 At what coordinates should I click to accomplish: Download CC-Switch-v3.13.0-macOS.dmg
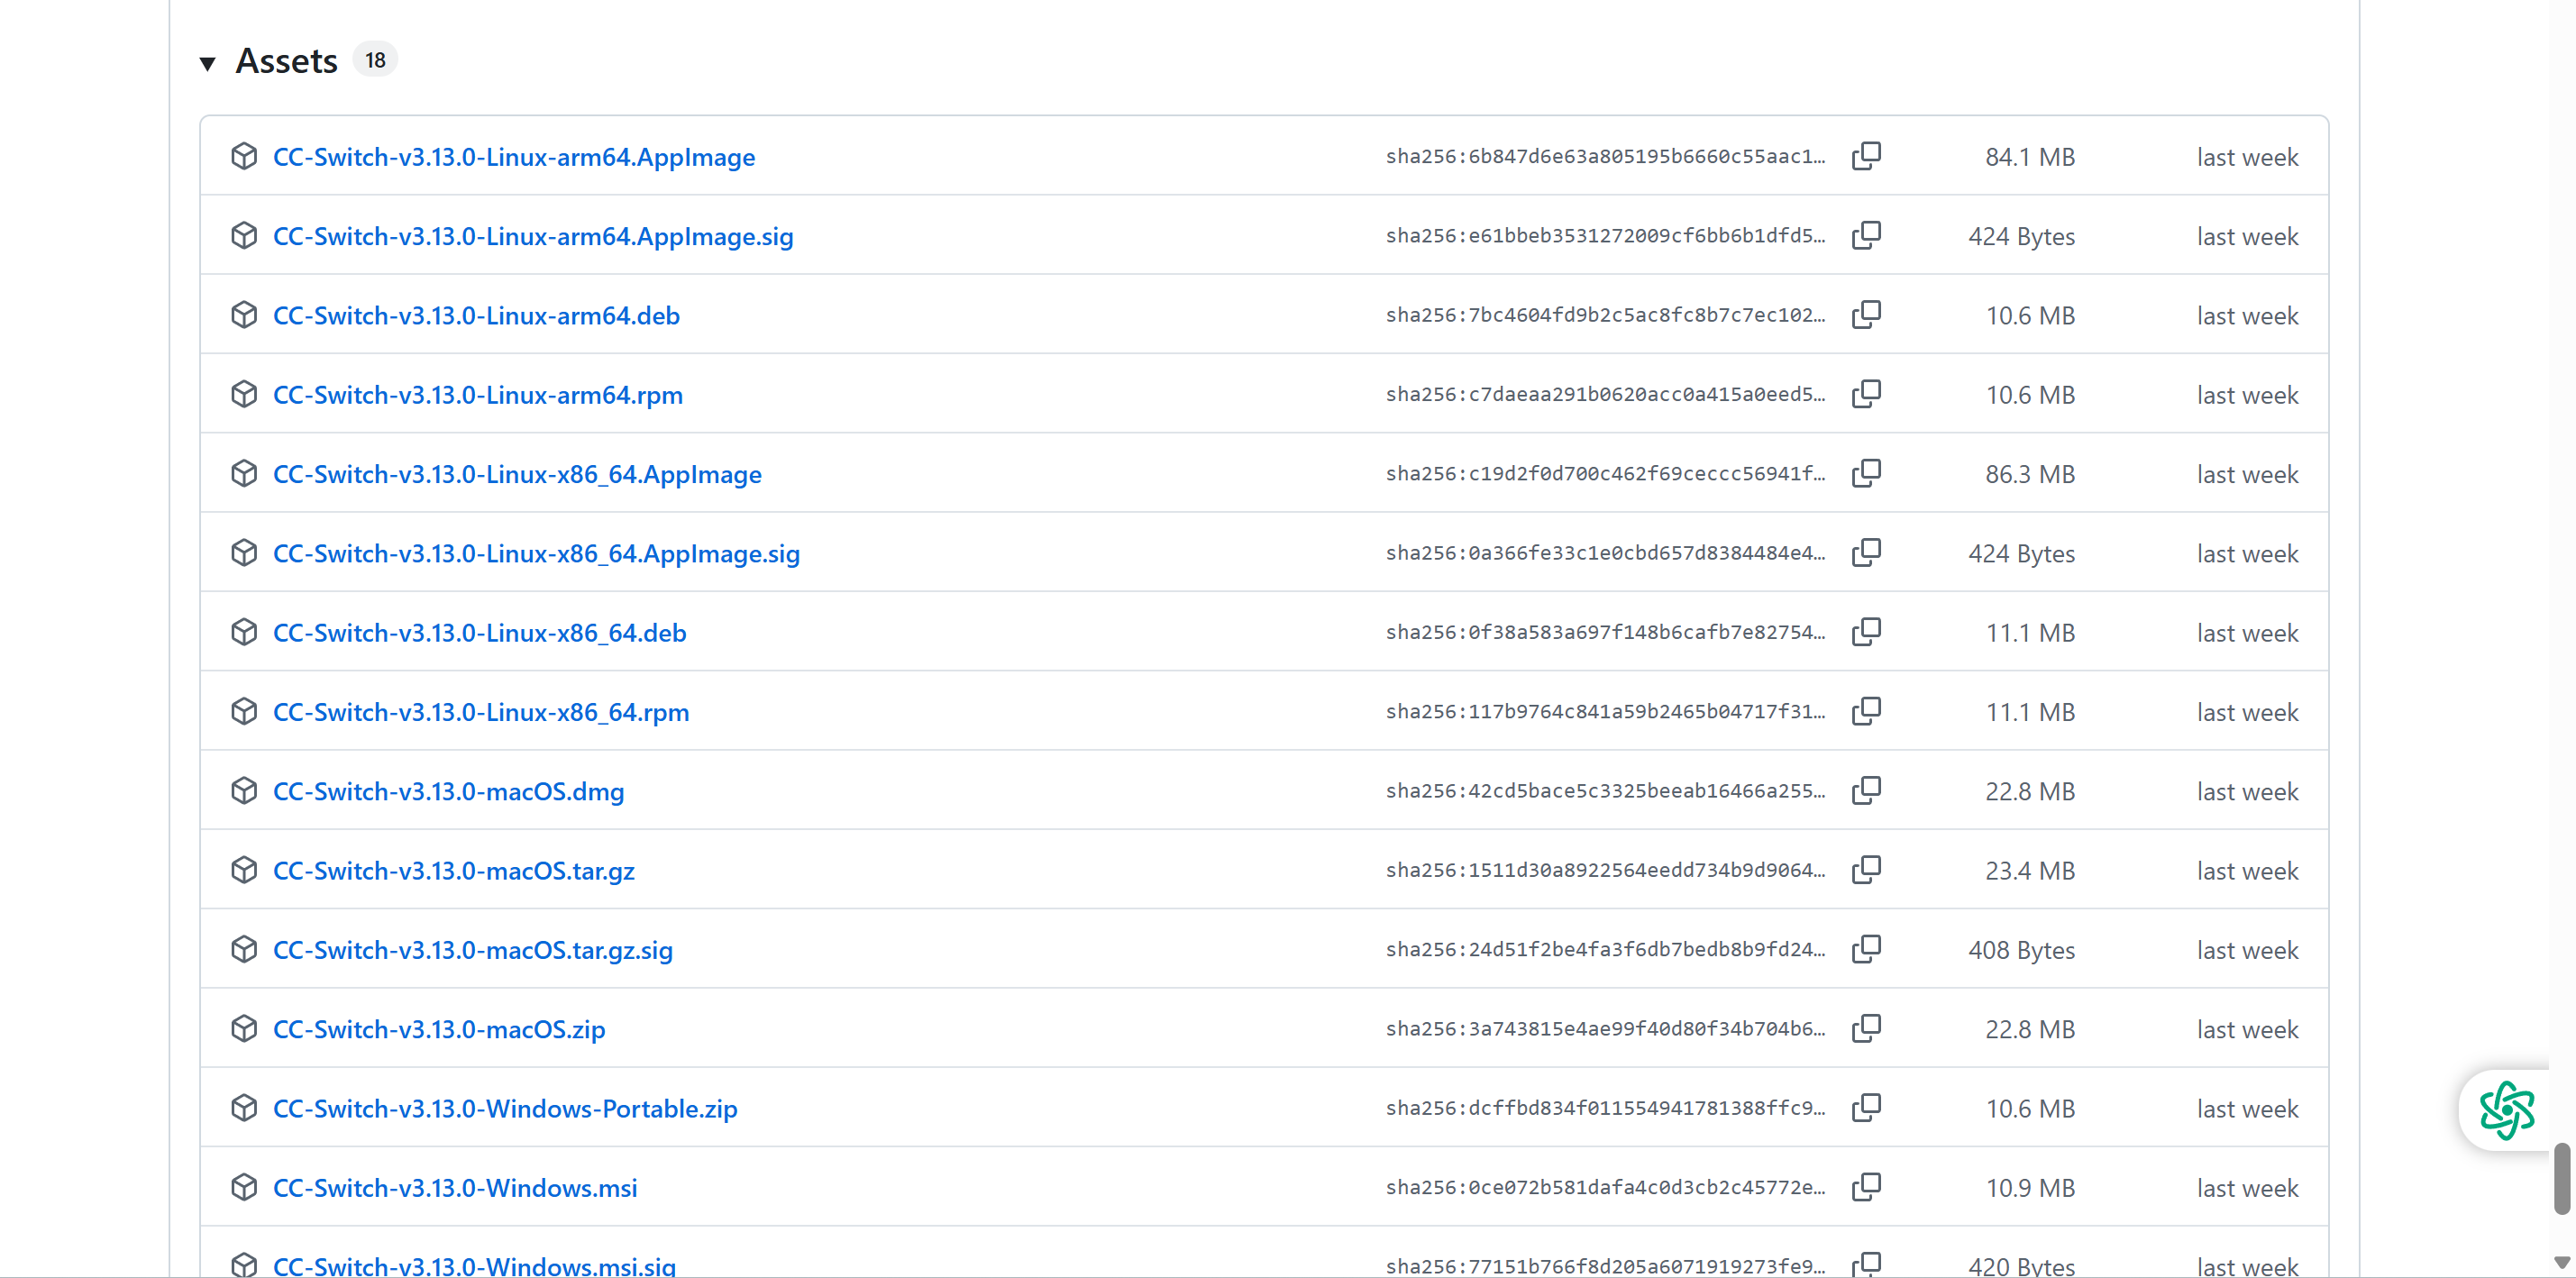point(449,792)
